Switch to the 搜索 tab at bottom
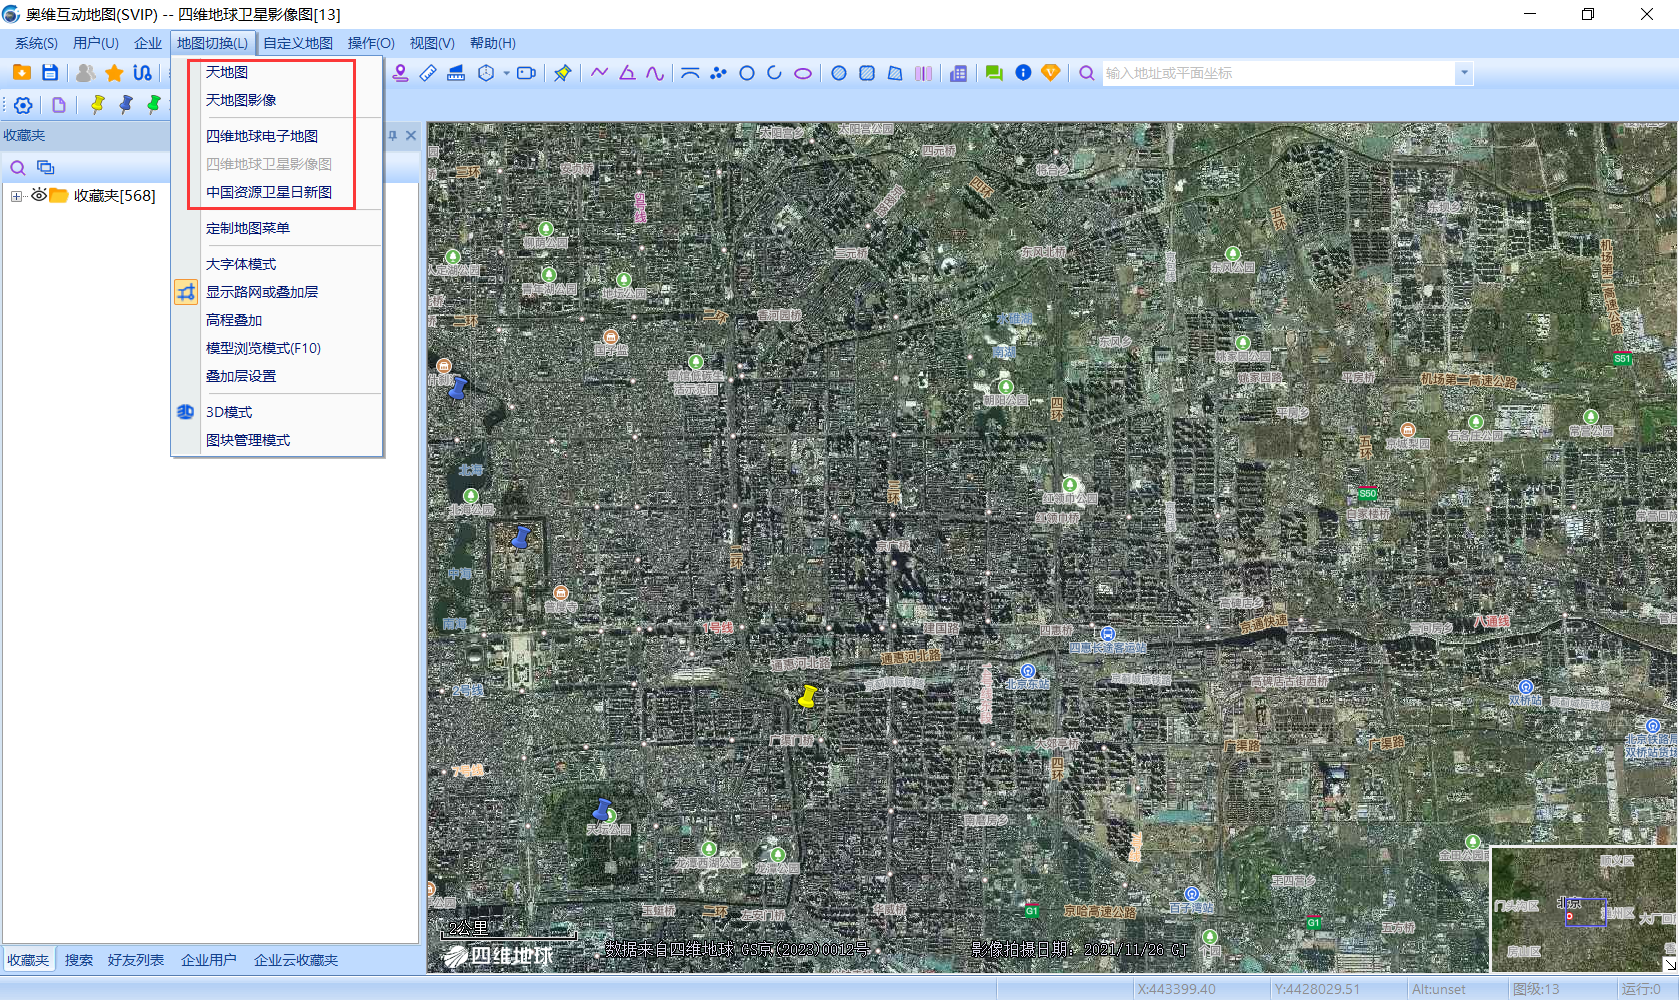Viewport: 1679px width, 1000px height. coord(78,959)
